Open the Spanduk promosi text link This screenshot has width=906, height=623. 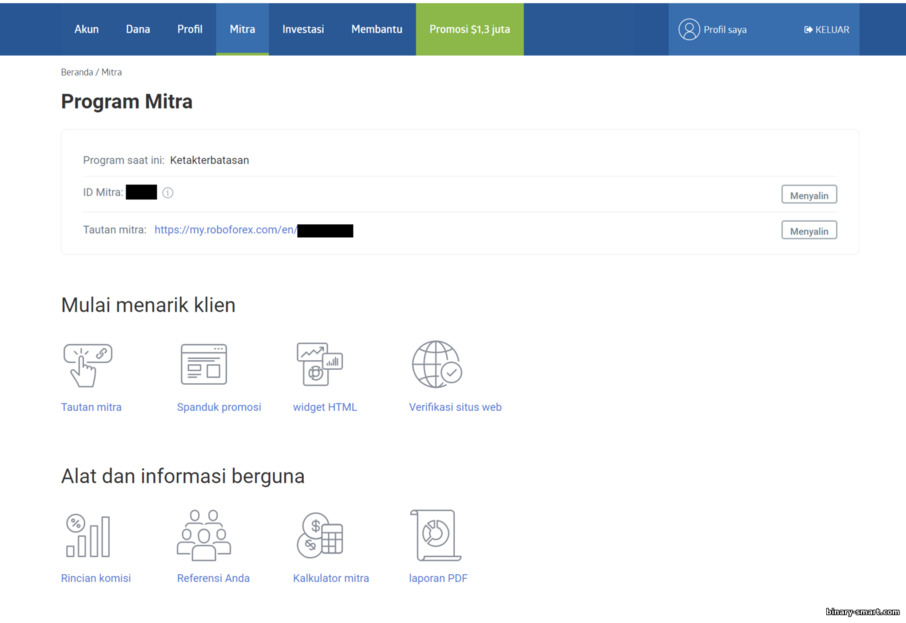click(219, 407)
